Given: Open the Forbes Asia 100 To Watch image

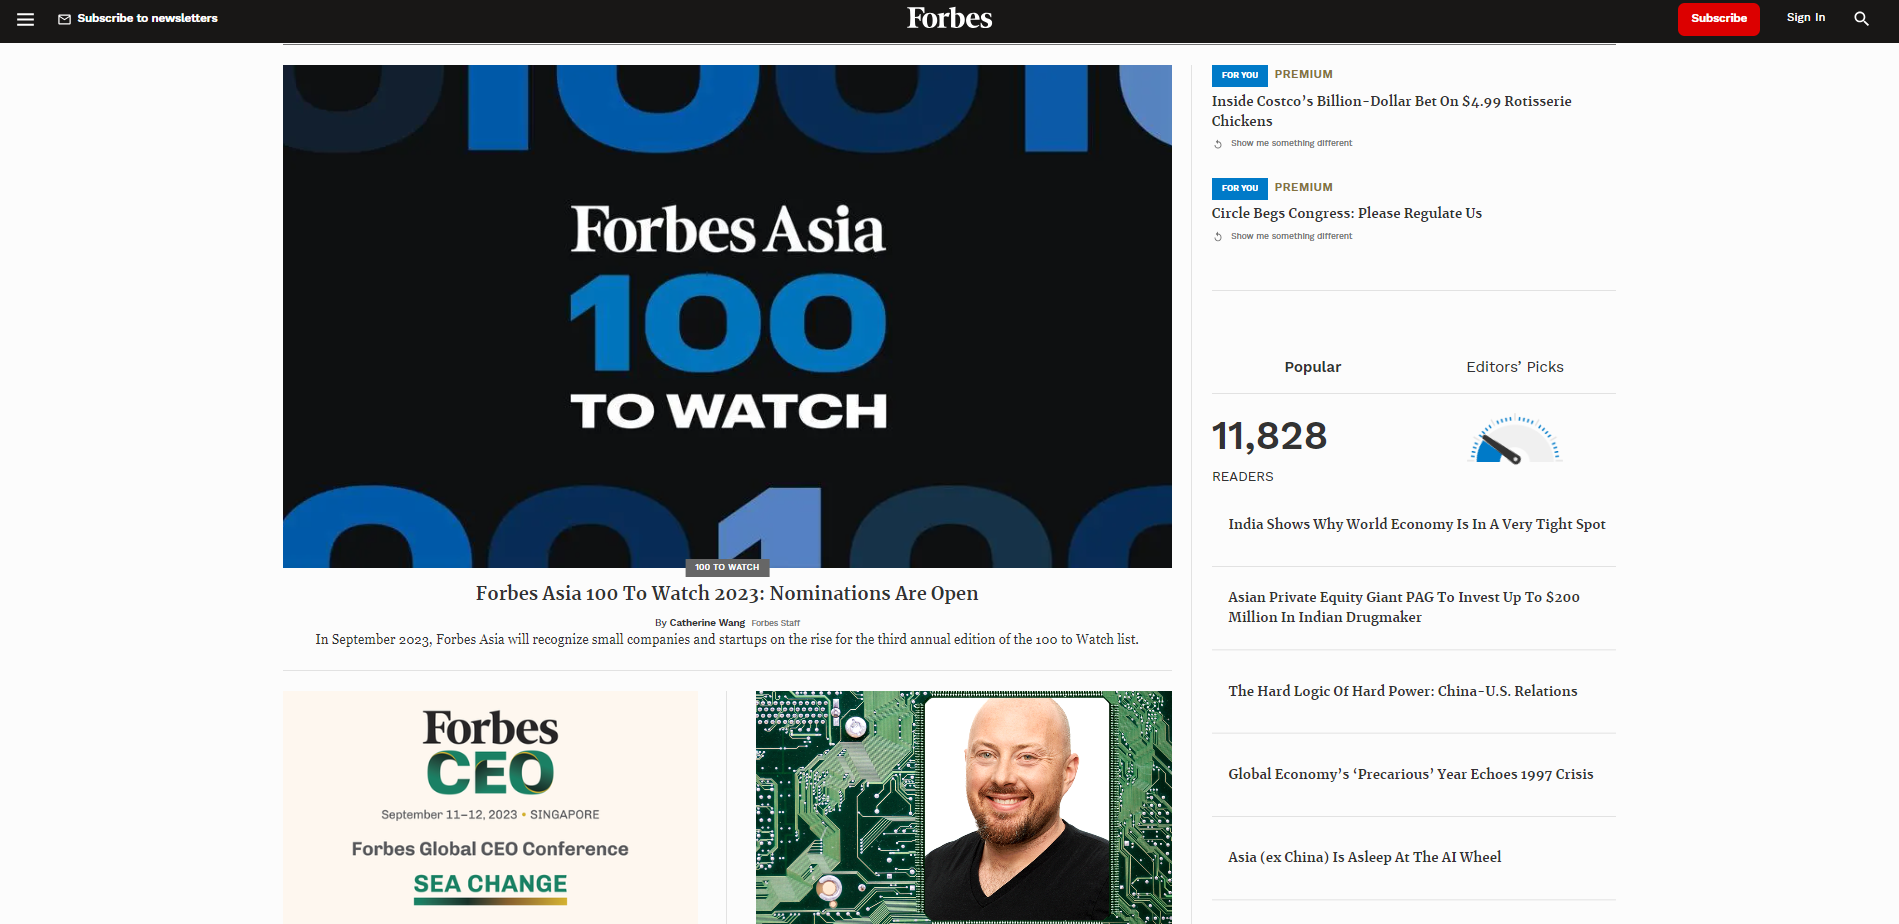Looking at the screenshot, I should (727, 316).
